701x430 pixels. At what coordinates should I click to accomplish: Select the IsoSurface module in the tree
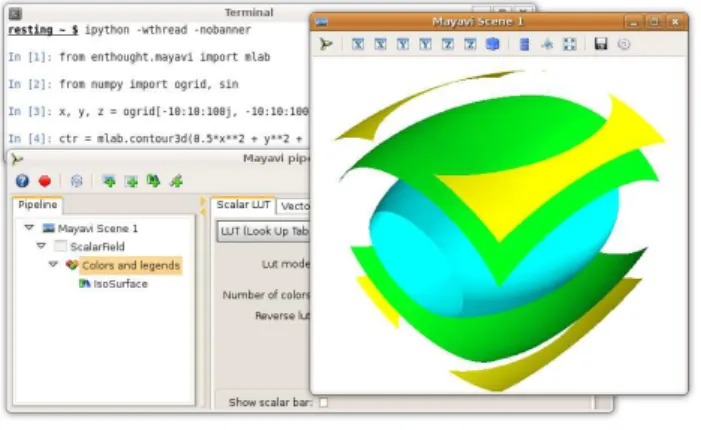click(120, 284)
